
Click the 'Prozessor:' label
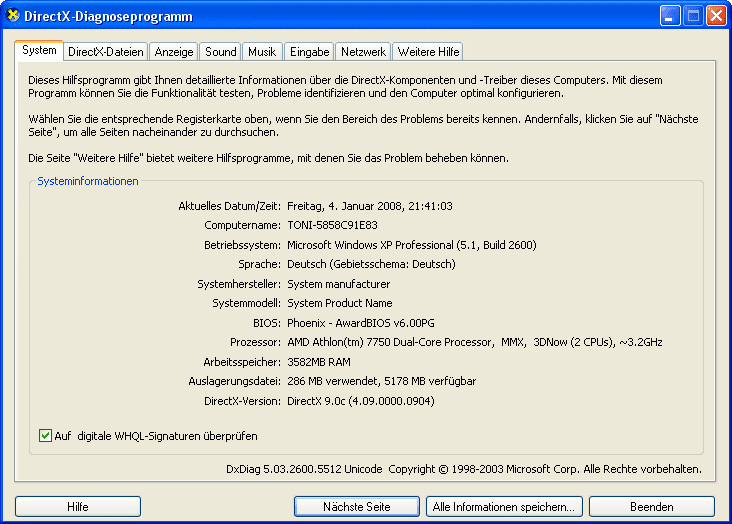(x=255, y=342)
